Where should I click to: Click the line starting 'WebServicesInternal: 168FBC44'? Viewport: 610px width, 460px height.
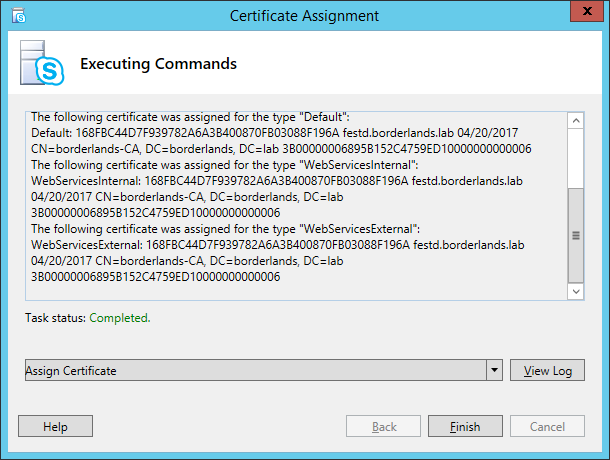277,181
